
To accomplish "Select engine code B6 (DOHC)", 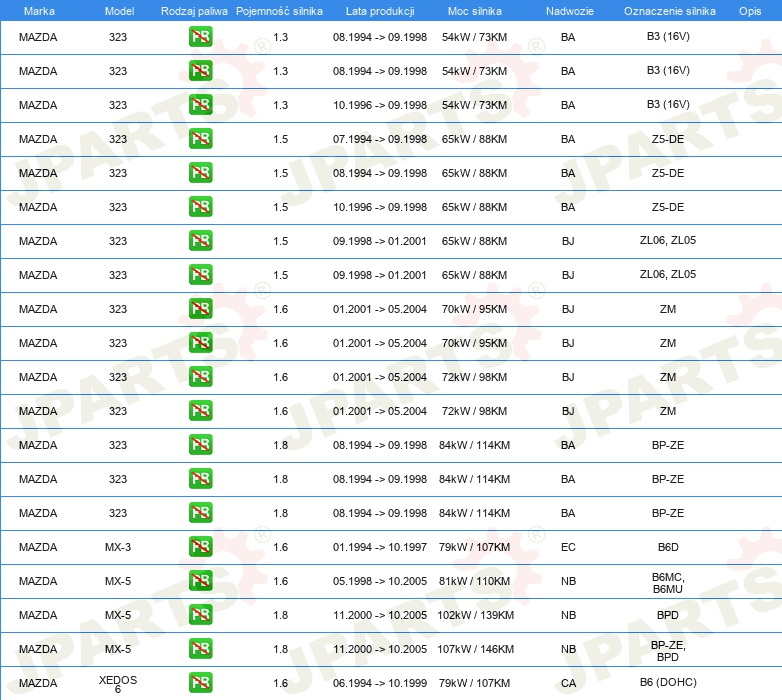I will click(668, 682).
